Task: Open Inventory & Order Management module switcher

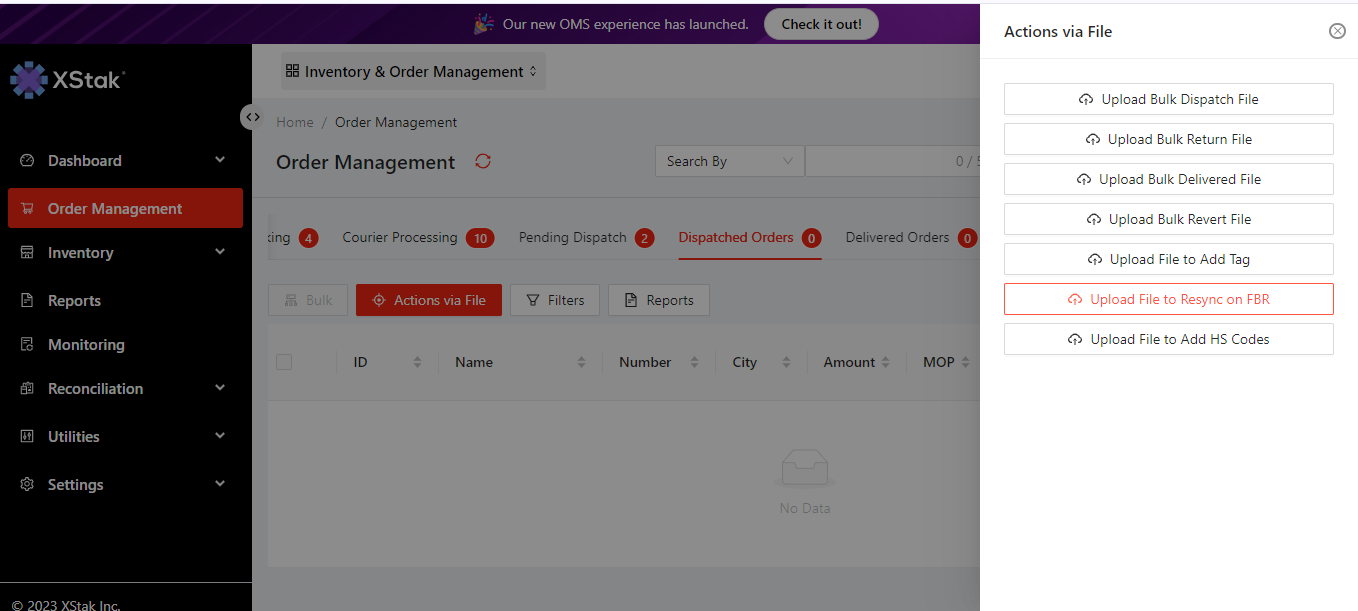Action: [x=412, y=72]
